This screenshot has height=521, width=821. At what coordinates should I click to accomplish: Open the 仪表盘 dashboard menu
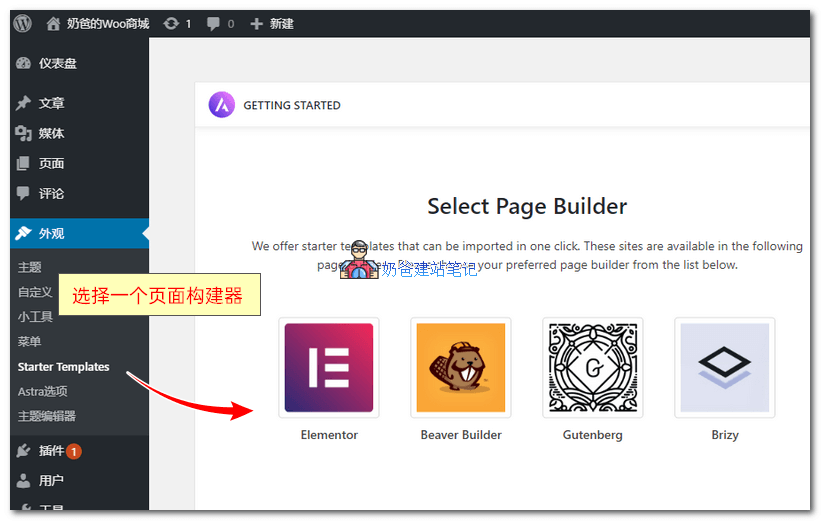tap(57, 63)
